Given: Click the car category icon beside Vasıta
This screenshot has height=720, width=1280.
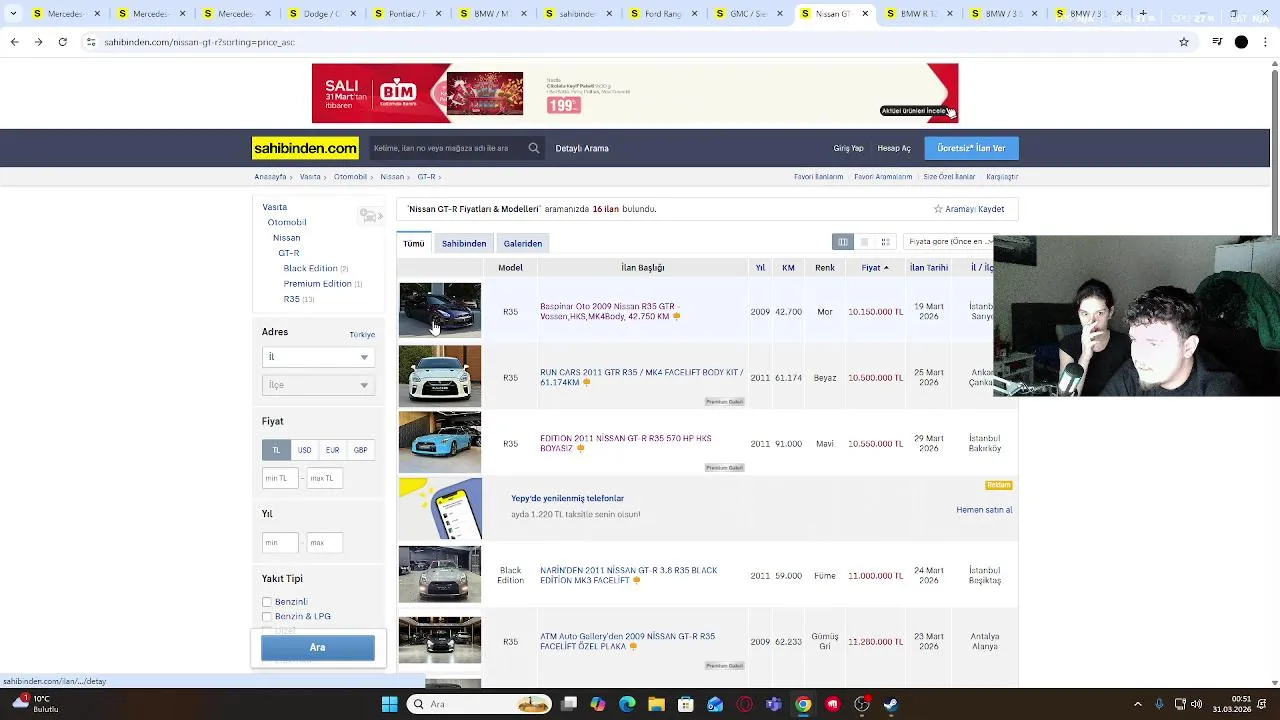Looking at the screenshot, I should (x=370, y=216).
